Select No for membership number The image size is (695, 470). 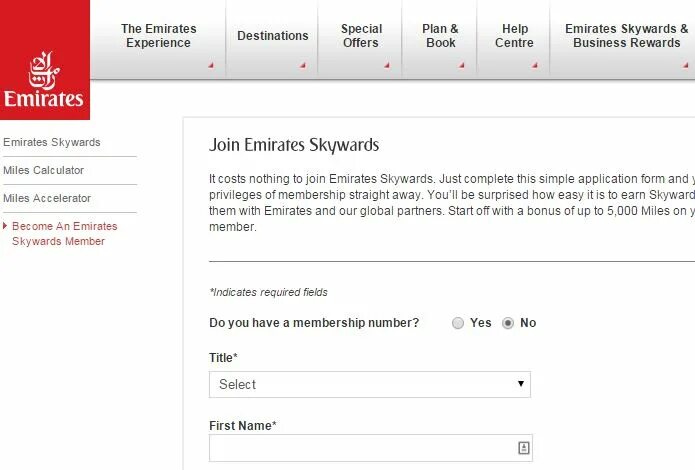pos(508,323)
